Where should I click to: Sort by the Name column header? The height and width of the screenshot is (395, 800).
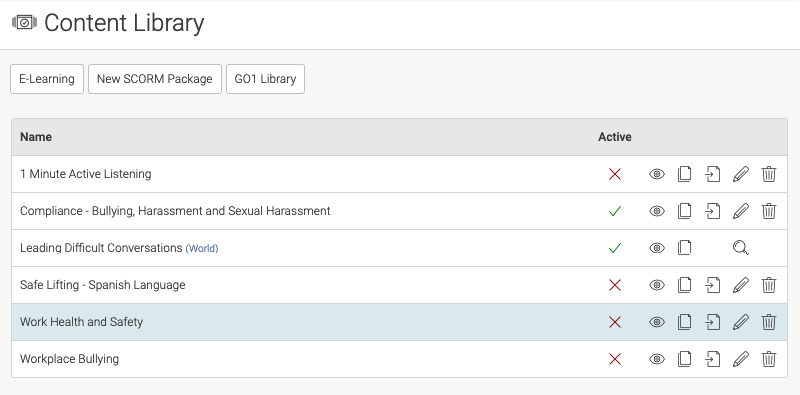36,137
